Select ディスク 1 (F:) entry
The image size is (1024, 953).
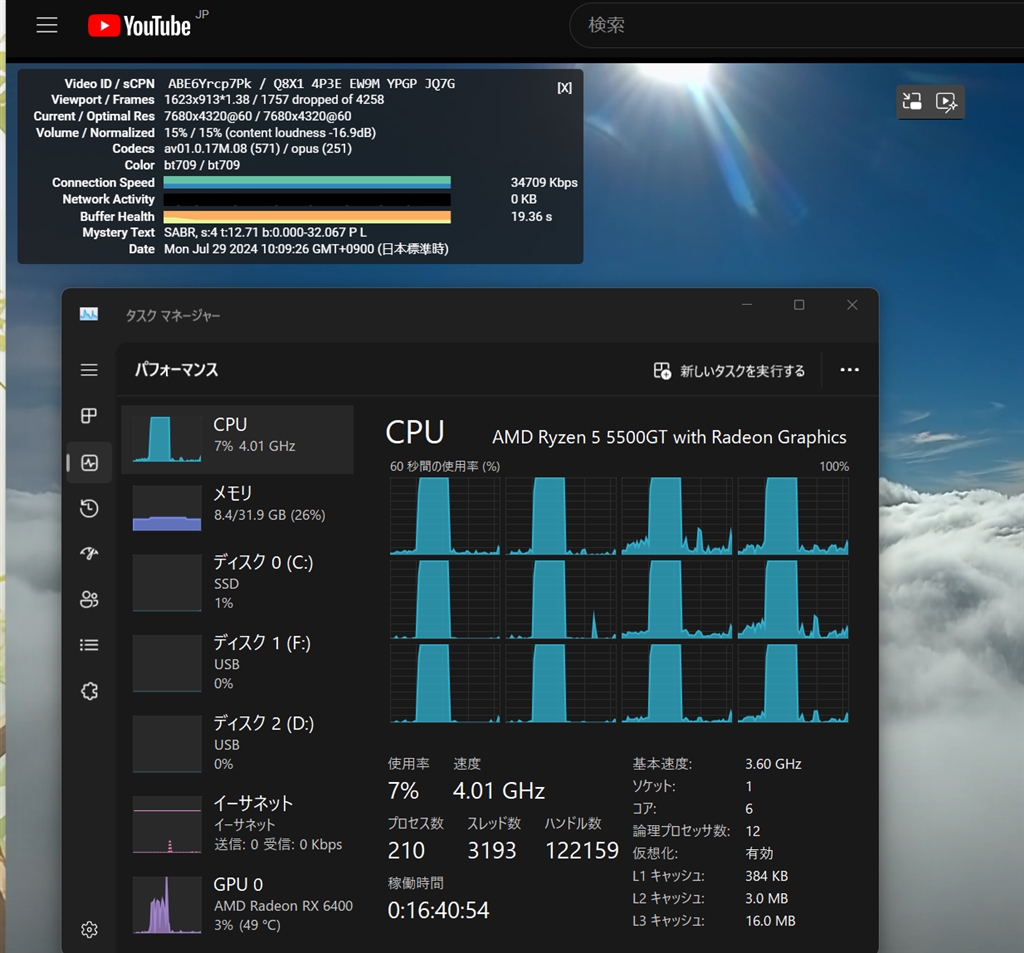coord(238,662)
